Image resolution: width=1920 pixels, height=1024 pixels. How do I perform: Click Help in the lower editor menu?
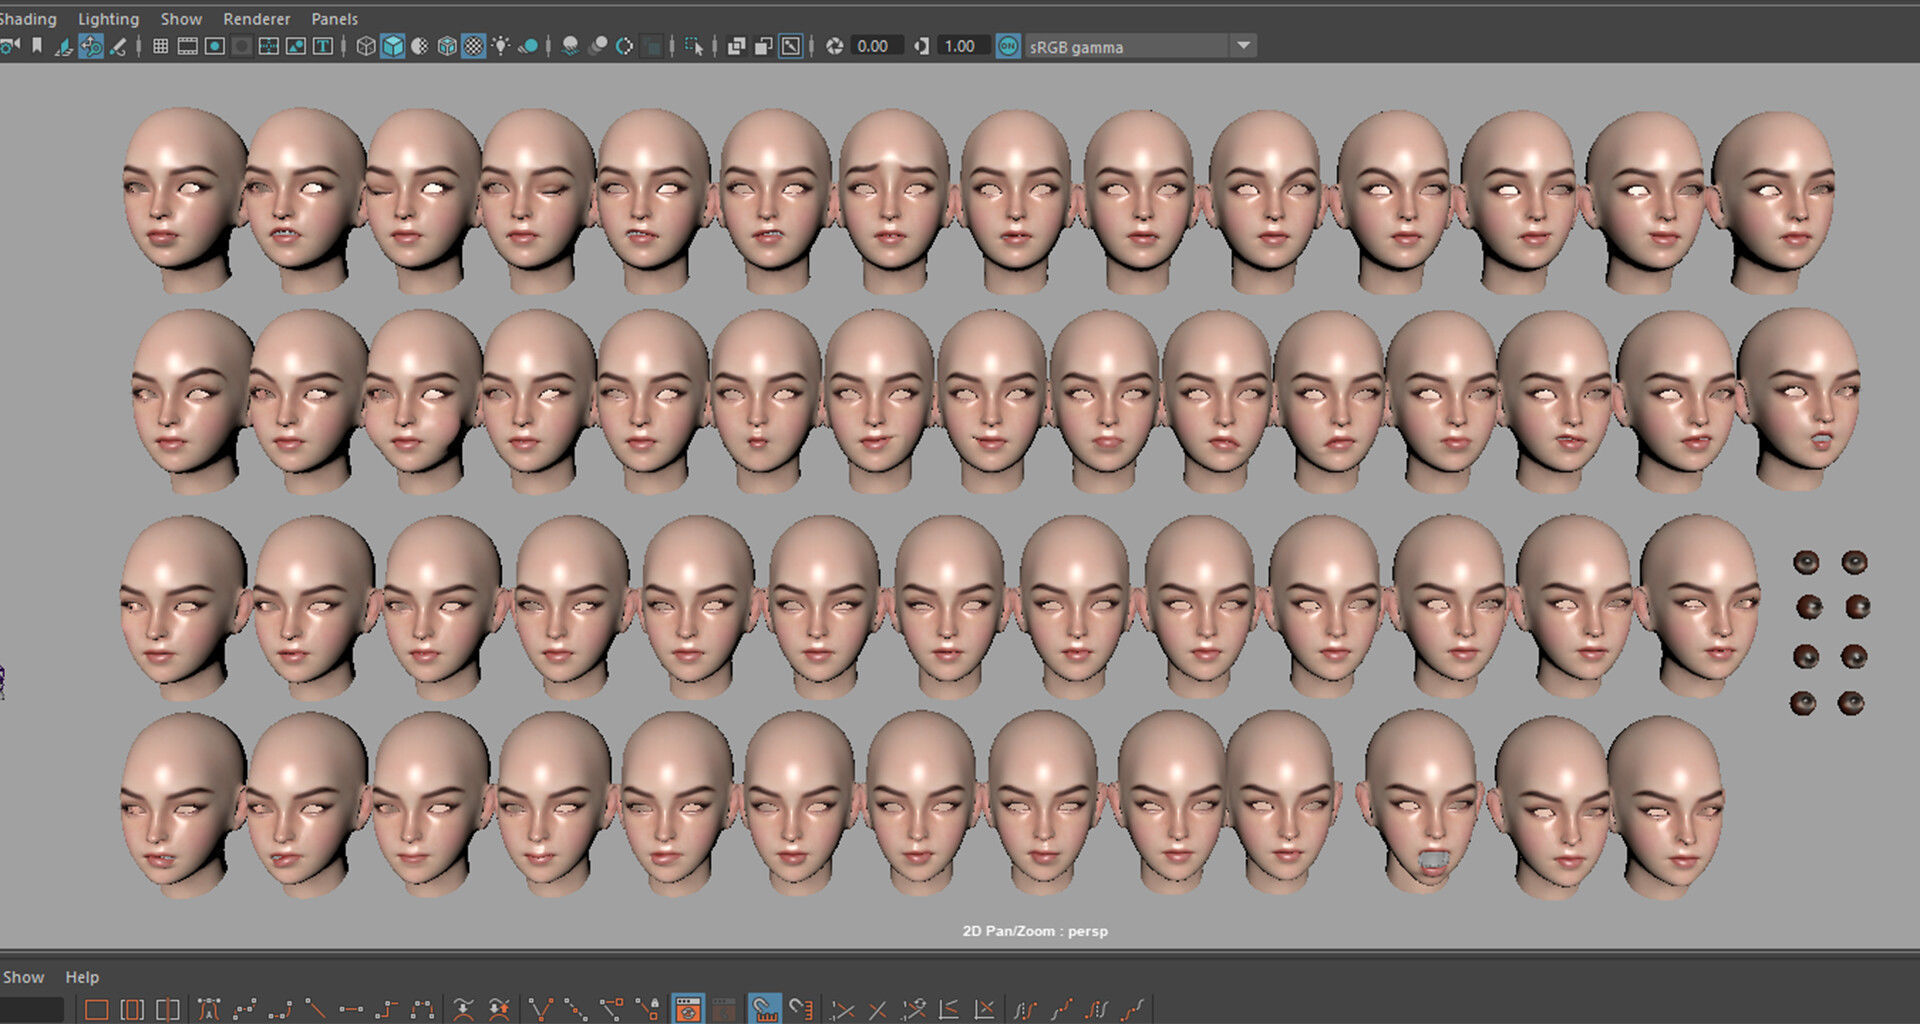click(x=82, y=977)
